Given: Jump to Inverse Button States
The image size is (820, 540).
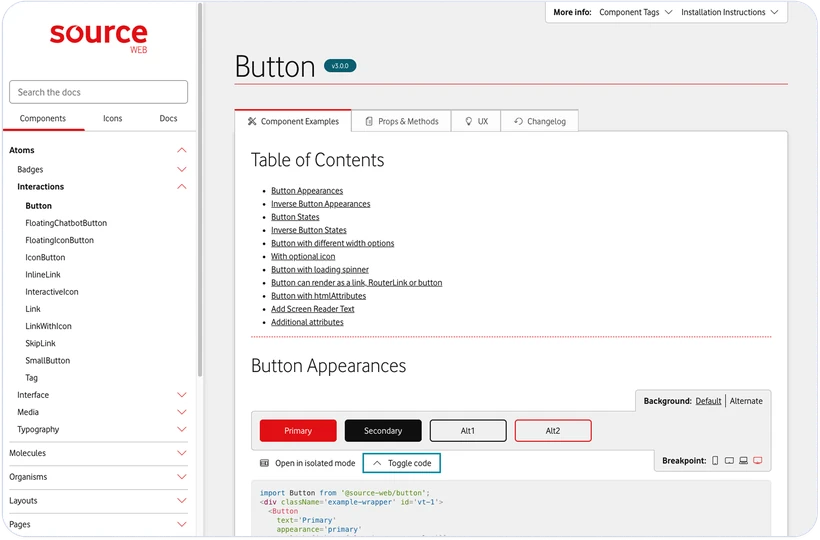Looking at the screenshot, I should click(309, 230).
